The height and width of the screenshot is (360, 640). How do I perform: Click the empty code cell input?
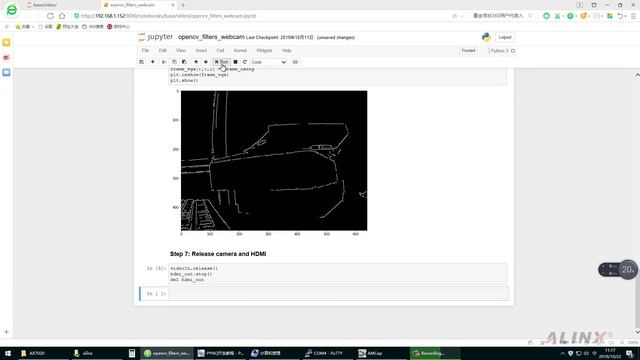[x=338, y=293]
